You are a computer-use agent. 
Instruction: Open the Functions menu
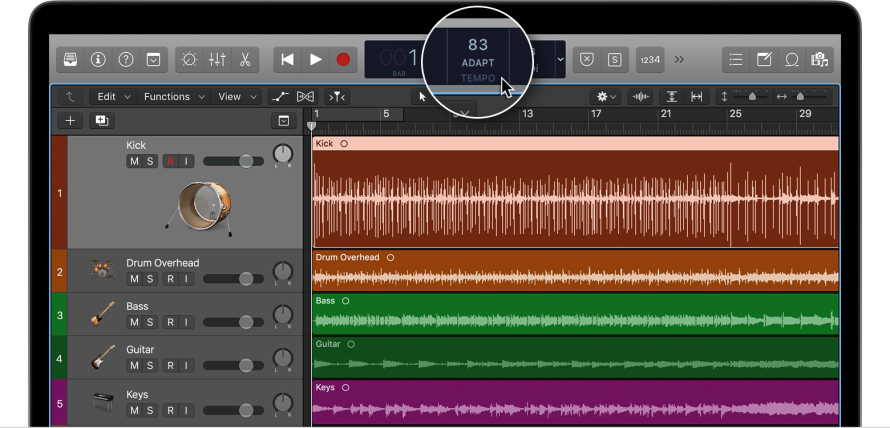tap(174, 97)
